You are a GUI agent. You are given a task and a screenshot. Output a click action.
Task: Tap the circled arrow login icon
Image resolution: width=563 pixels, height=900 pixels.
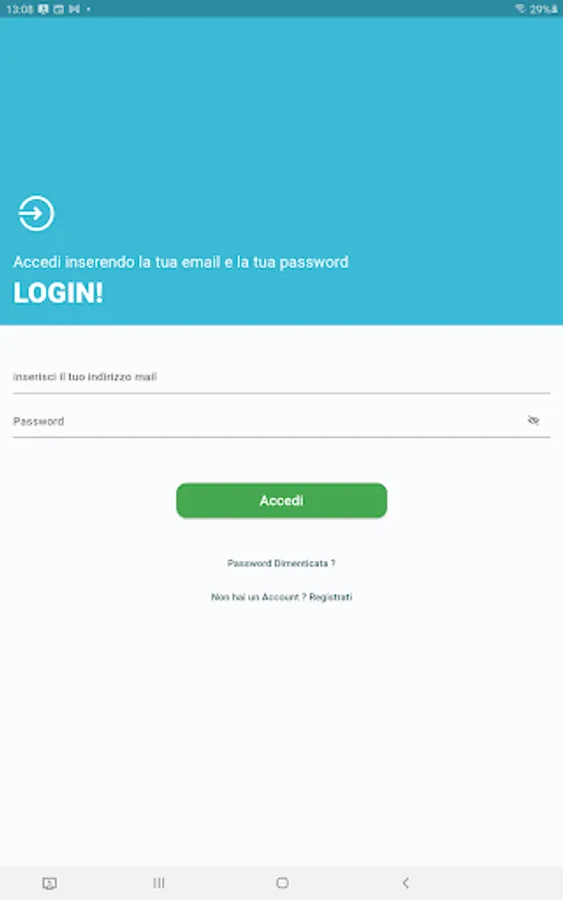[x=36, y=213]
